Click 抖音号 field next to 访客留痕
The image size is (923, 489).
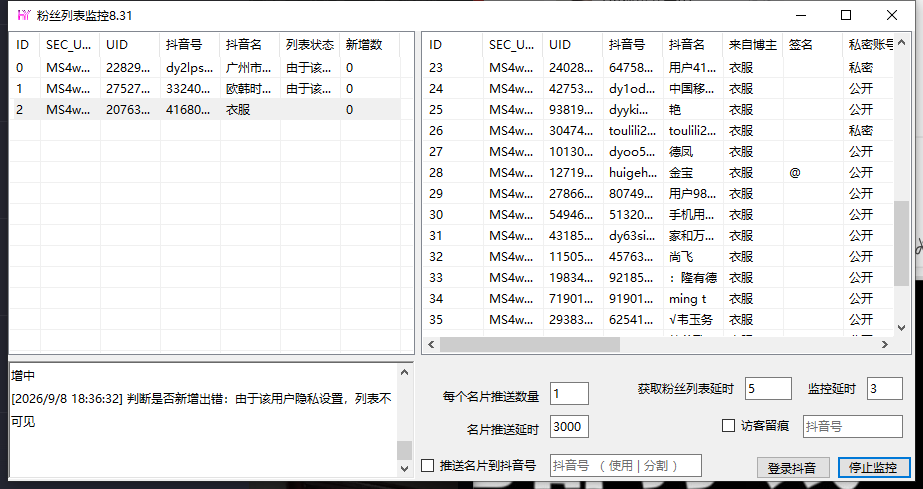point(852,426)
